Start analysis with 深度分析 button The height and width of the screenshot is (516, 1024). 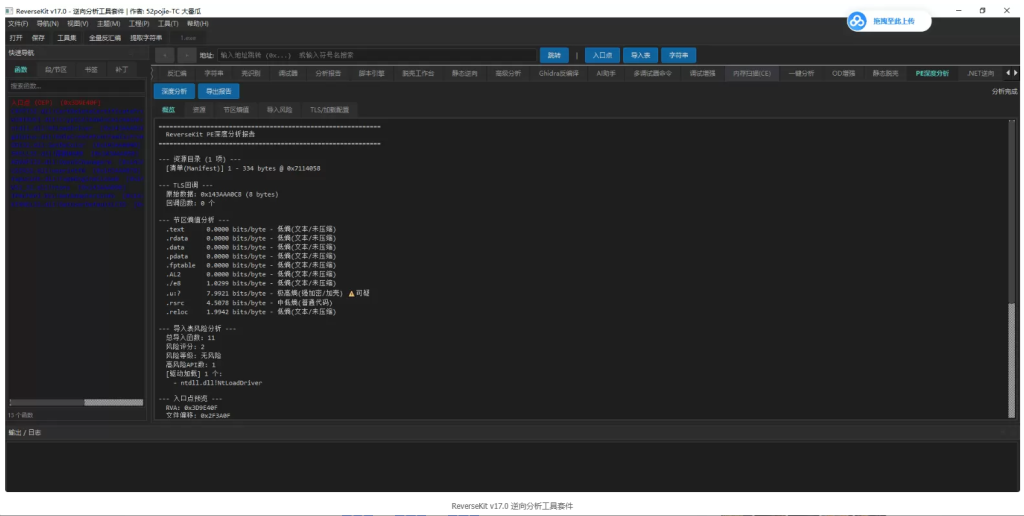pyautogui.click(x=174, y=91)
